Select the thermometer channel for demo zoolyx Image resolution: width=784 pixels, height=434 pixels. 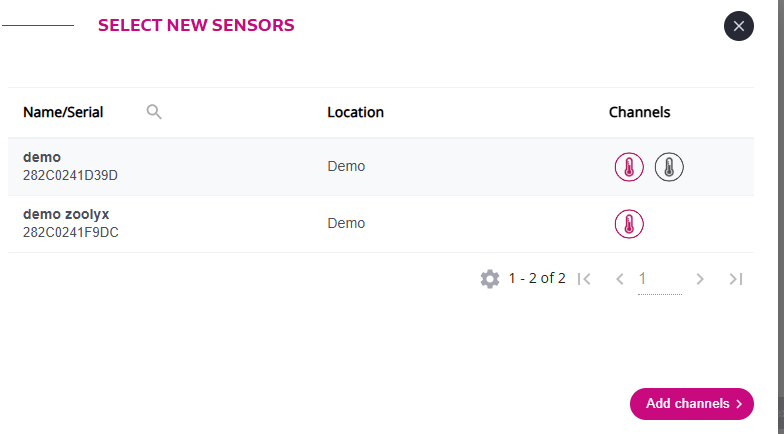pyautogui.click(x=629, y=224)
